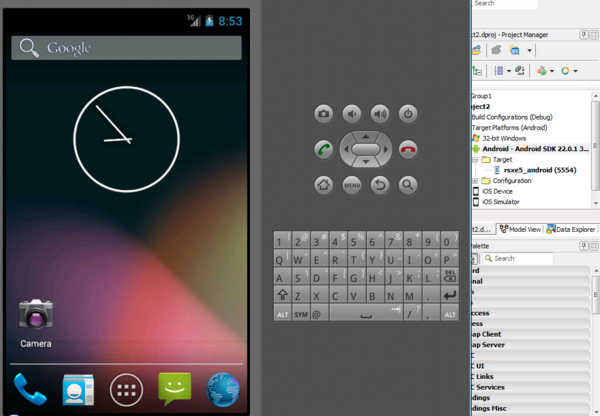Open the Messaging app in the dock

[174, 389]
